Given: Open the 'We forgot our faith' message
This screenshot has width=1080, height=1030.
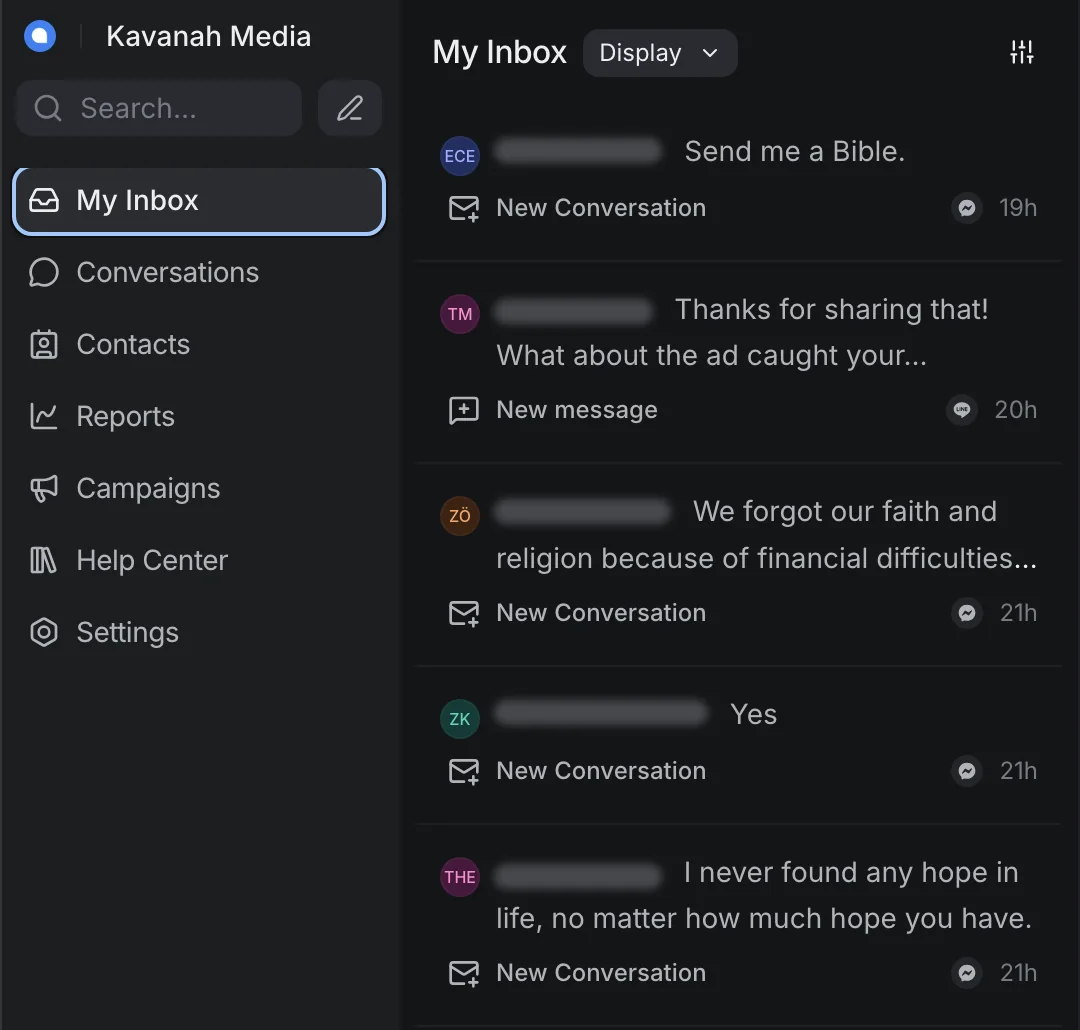Looking at the screenshot, I should [767, 535].
